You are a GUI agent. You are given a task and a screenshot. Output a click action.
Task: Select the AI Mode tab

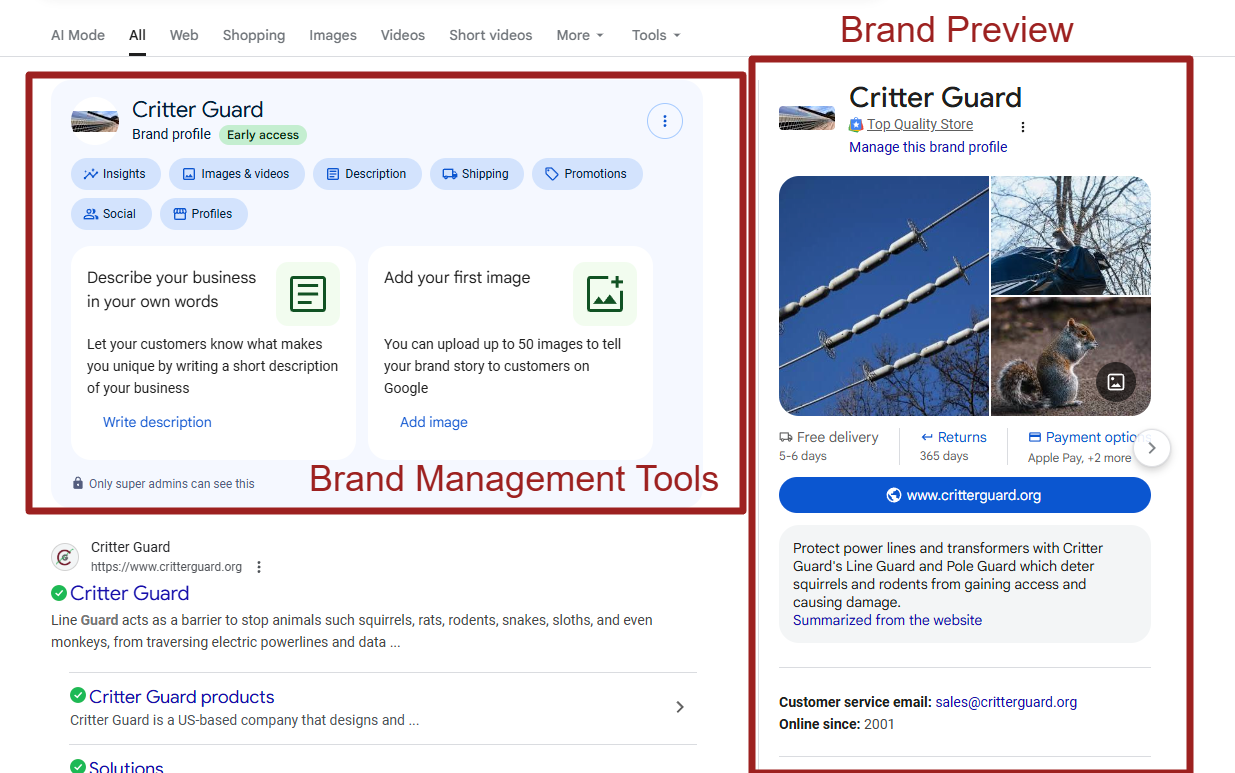[x=77, y=35]
